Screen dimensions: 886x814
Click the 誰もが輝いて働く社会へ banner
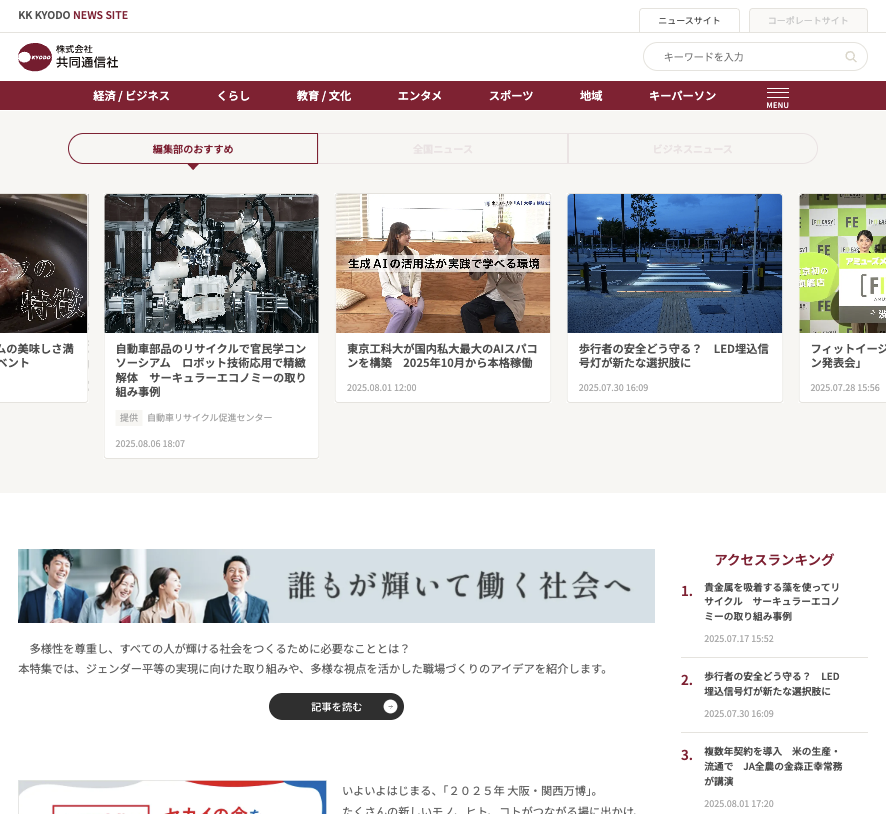tap(336, 586)
